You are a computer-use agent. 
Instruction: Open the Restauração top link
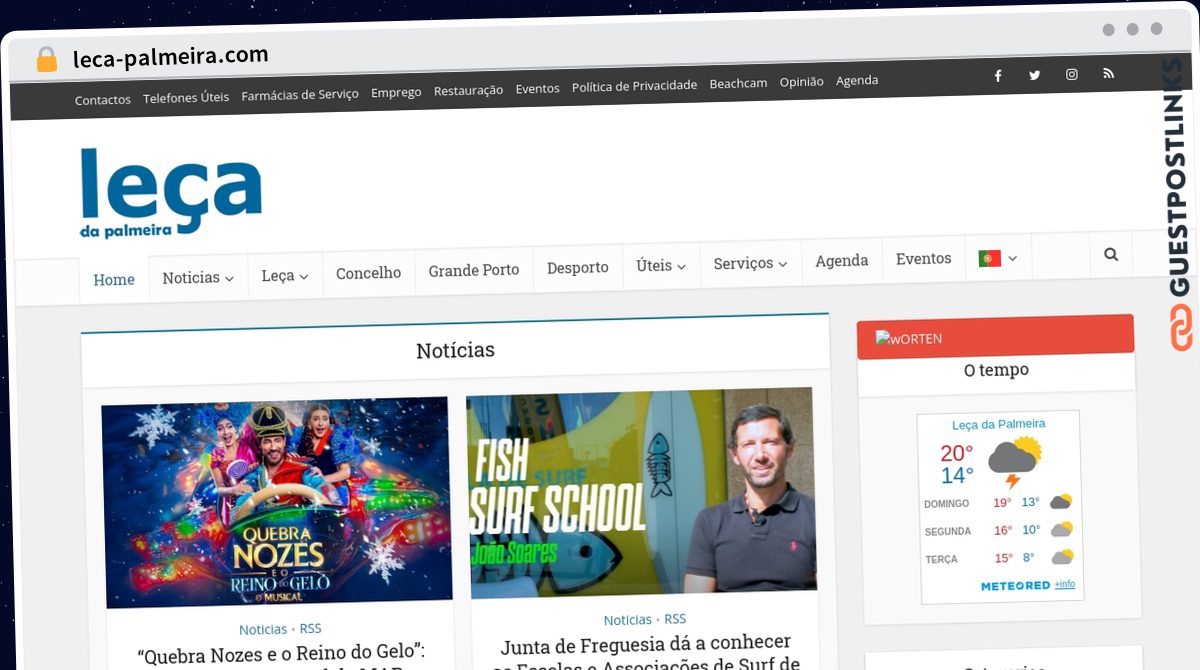pos(469,91)
